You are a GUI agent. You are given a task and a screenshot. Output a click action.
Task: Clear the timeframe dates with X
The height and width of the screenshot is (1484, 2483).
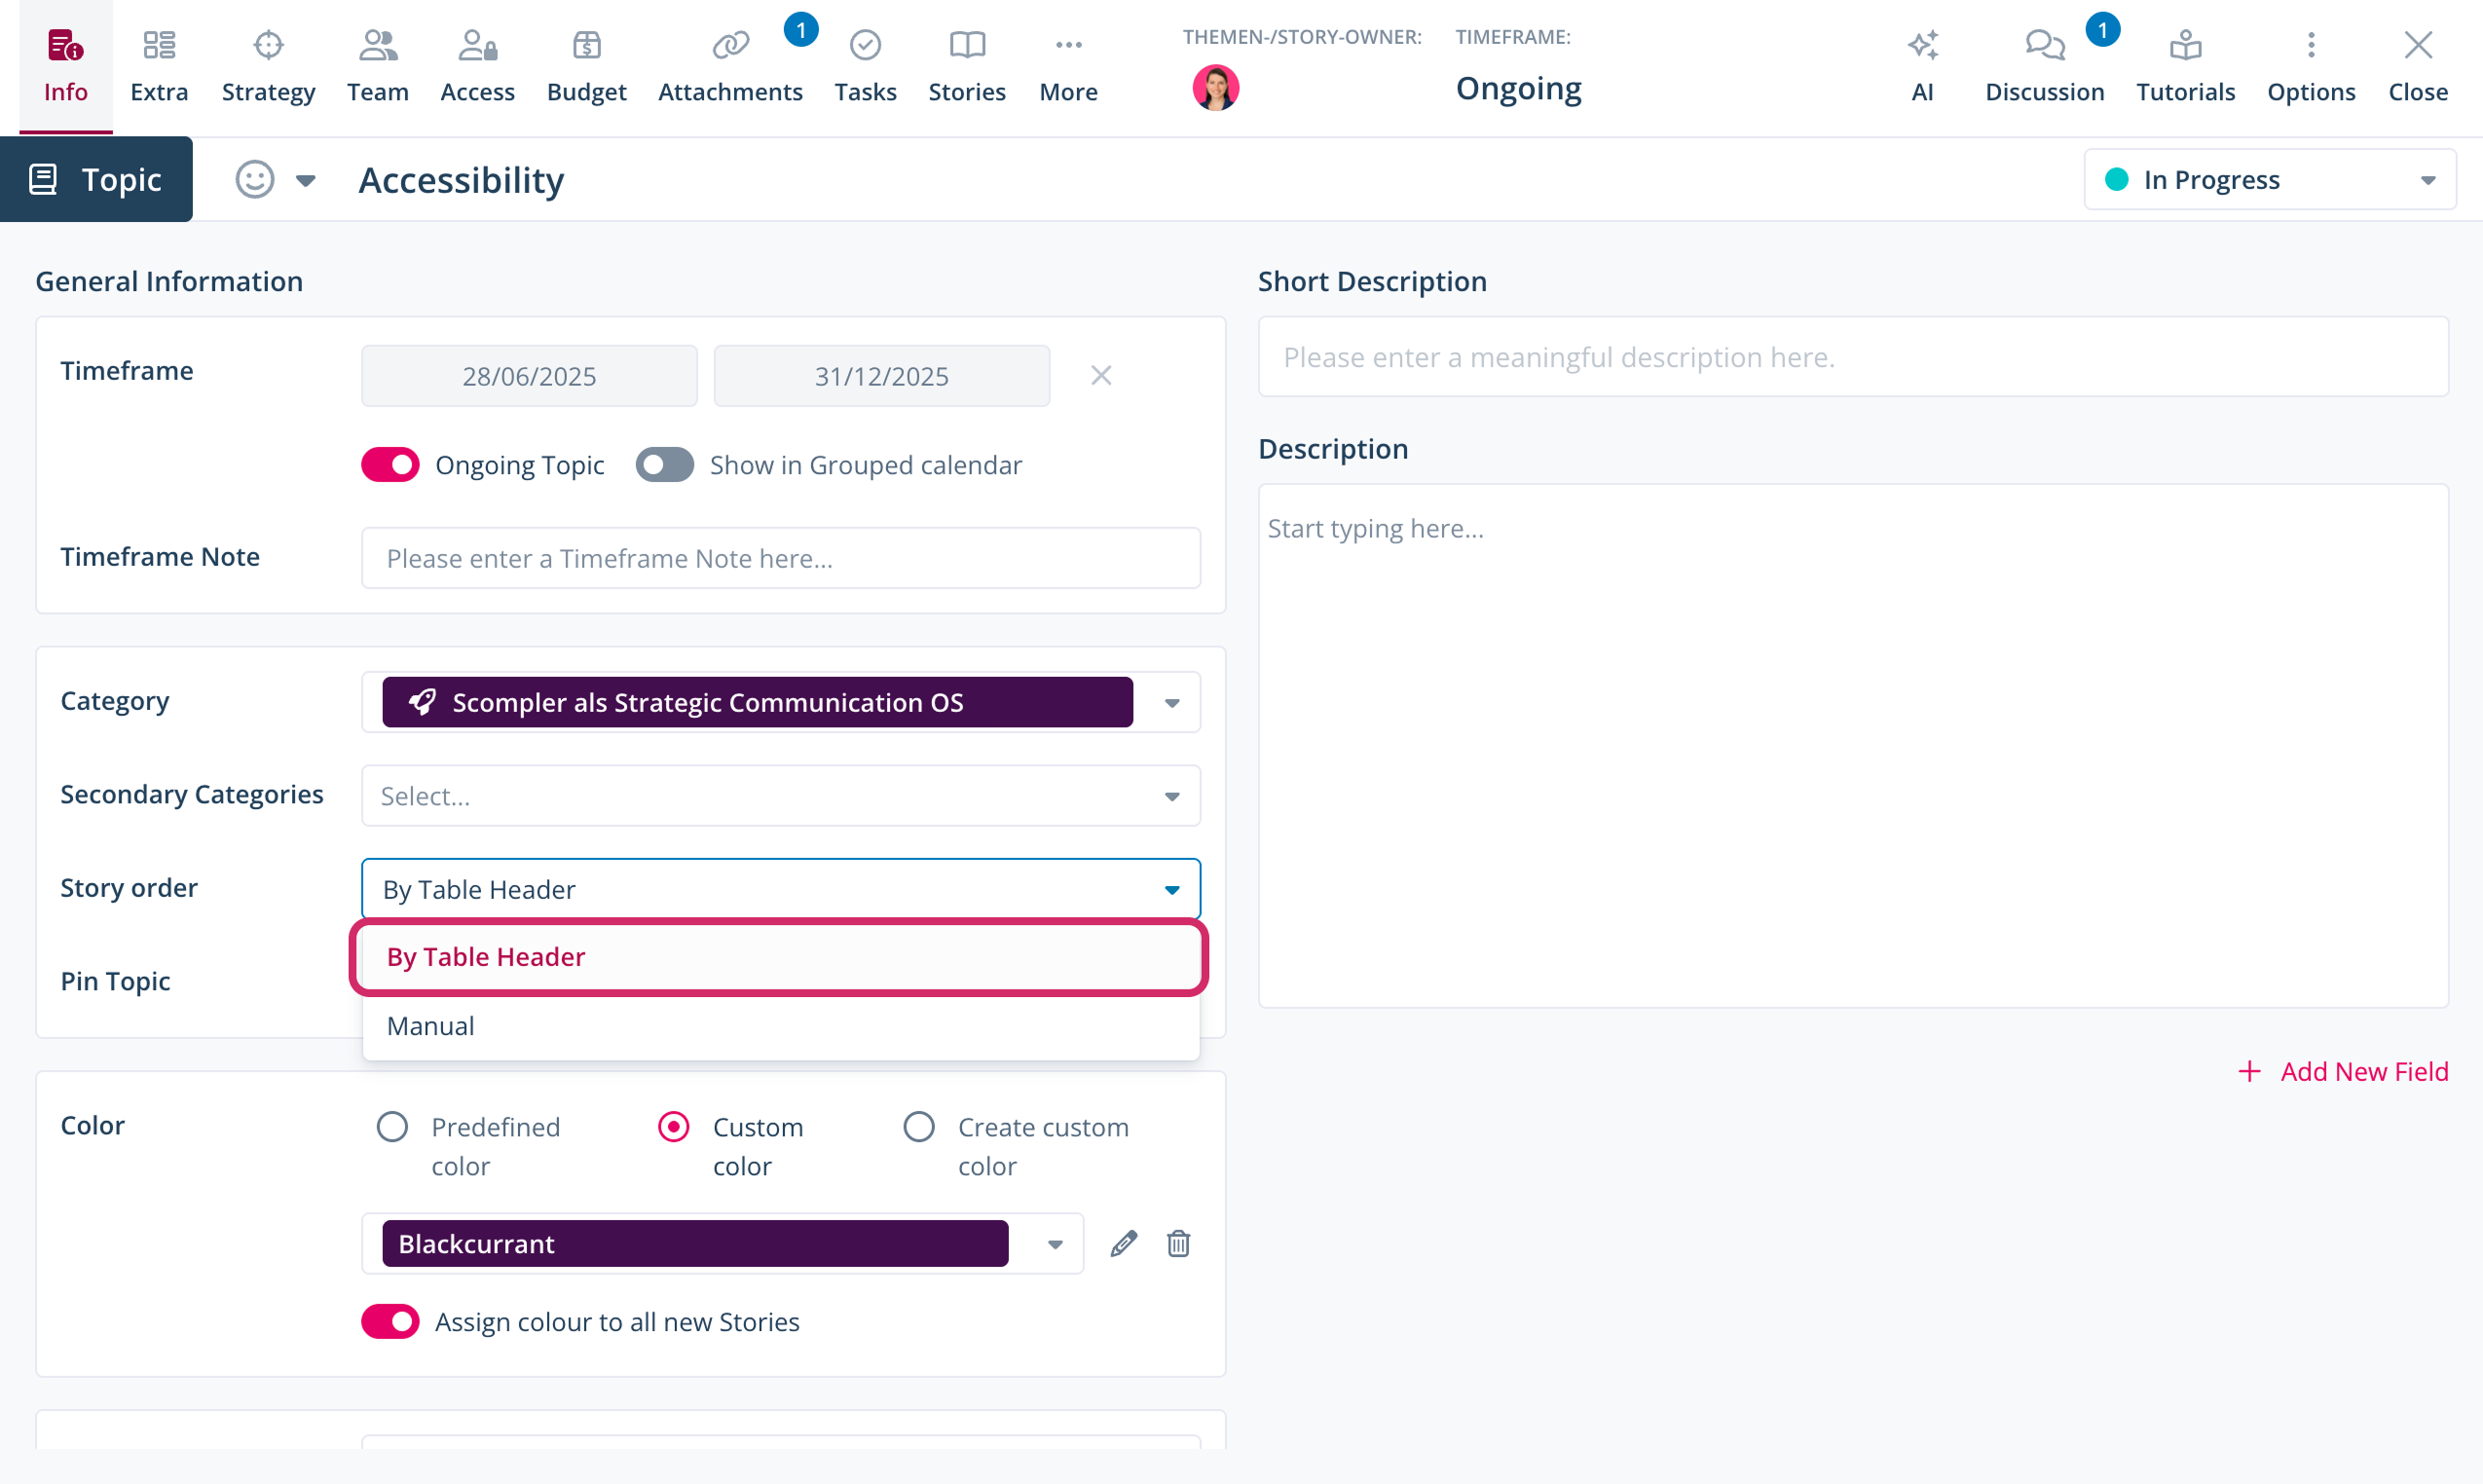1101,376
